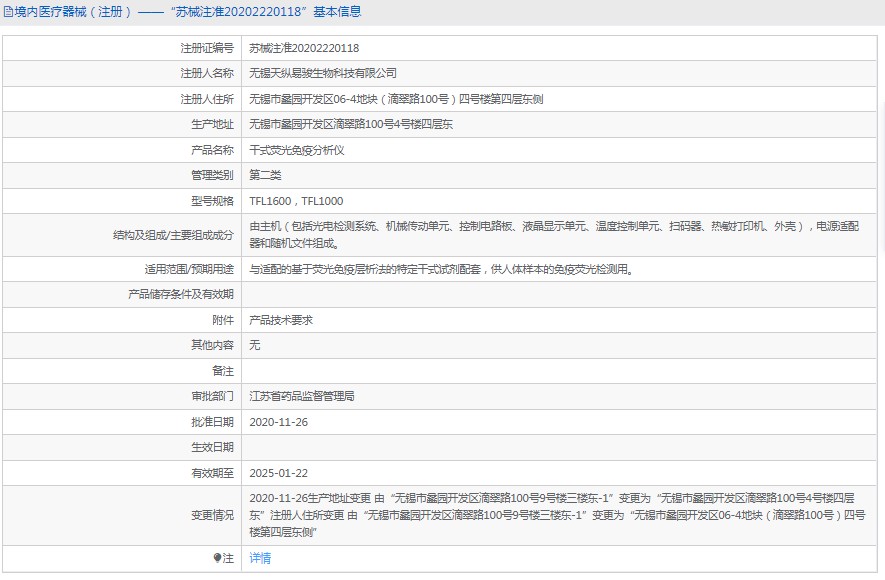Open the 详情 link

point(260,558)
